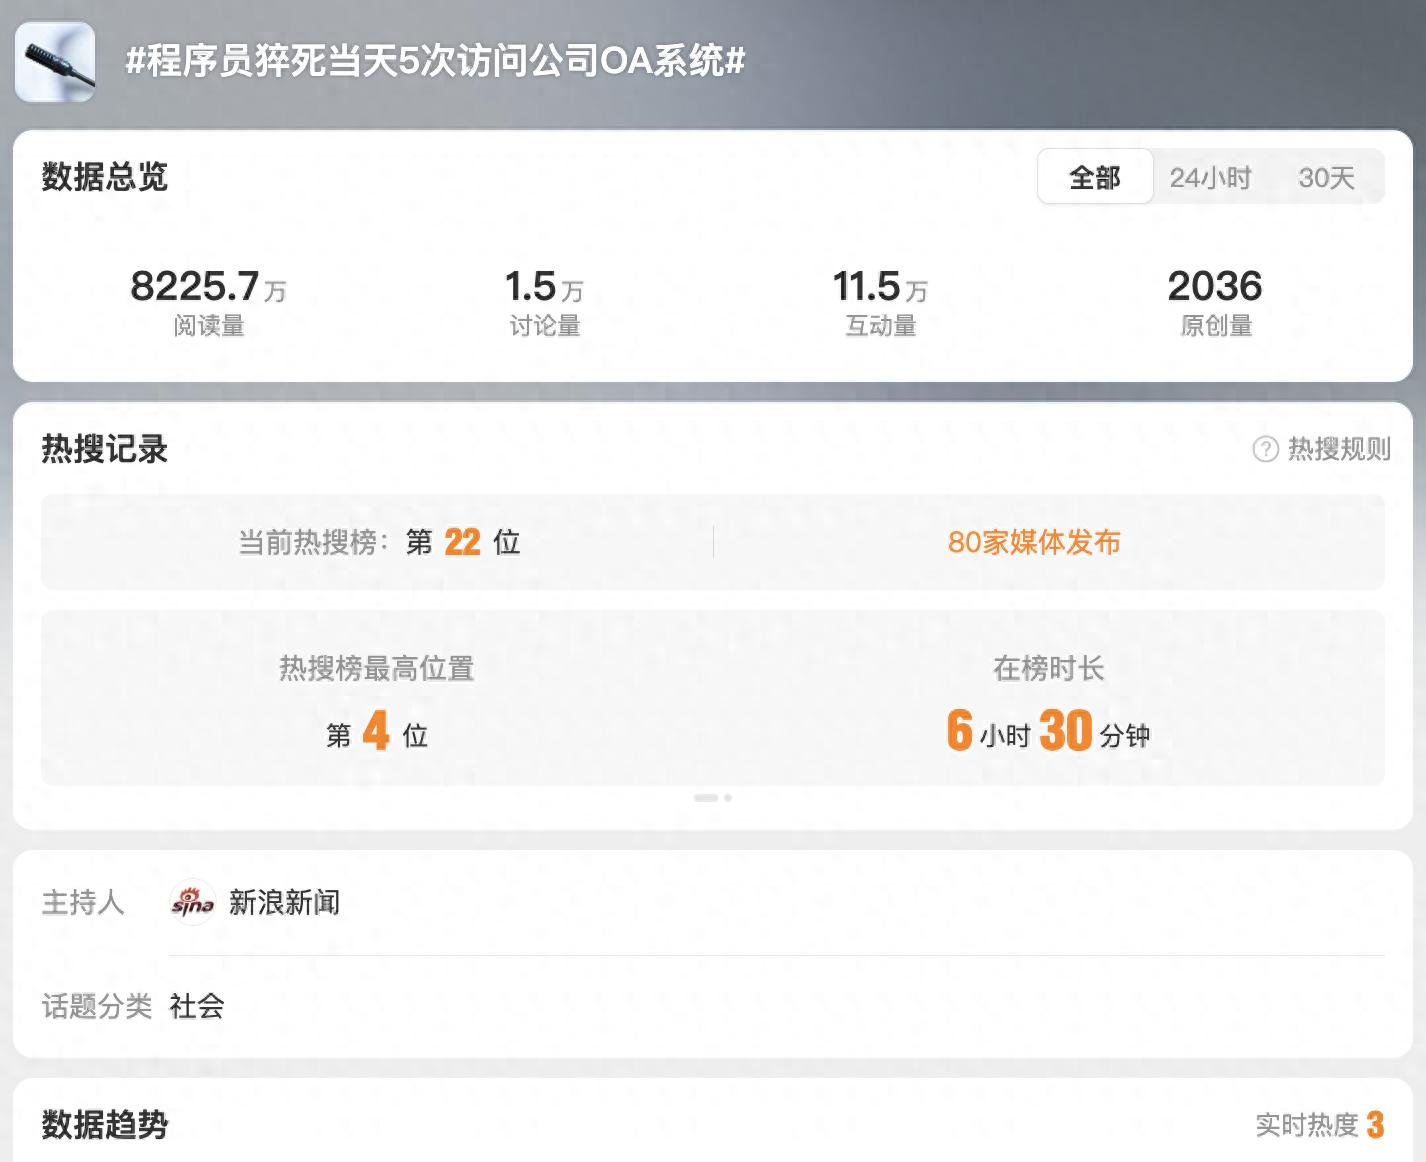Image resolution: width=1426 pixels, height=1162 pixels.
Task: Click the active carousel page indicator
Action: tap(705, 798)
